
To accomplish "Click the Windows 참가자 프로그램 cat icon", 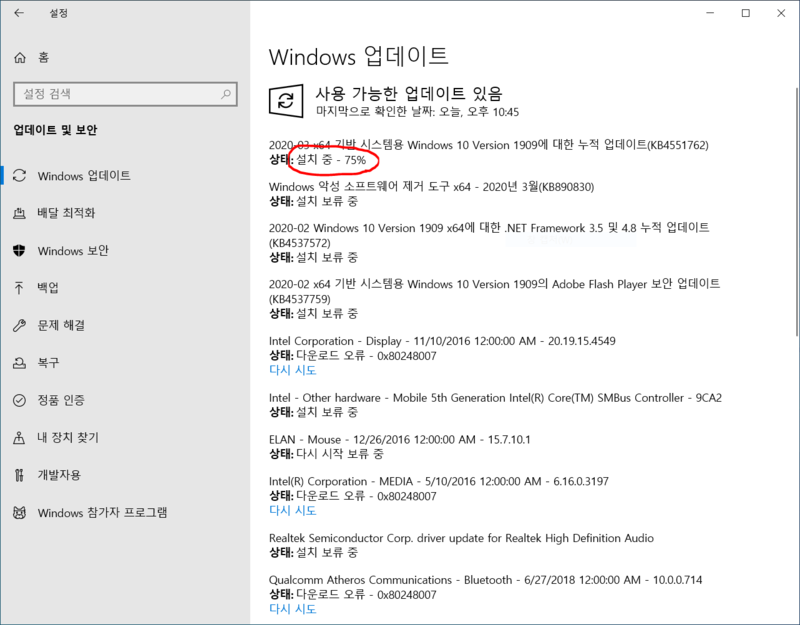I will tap(19, 512).
